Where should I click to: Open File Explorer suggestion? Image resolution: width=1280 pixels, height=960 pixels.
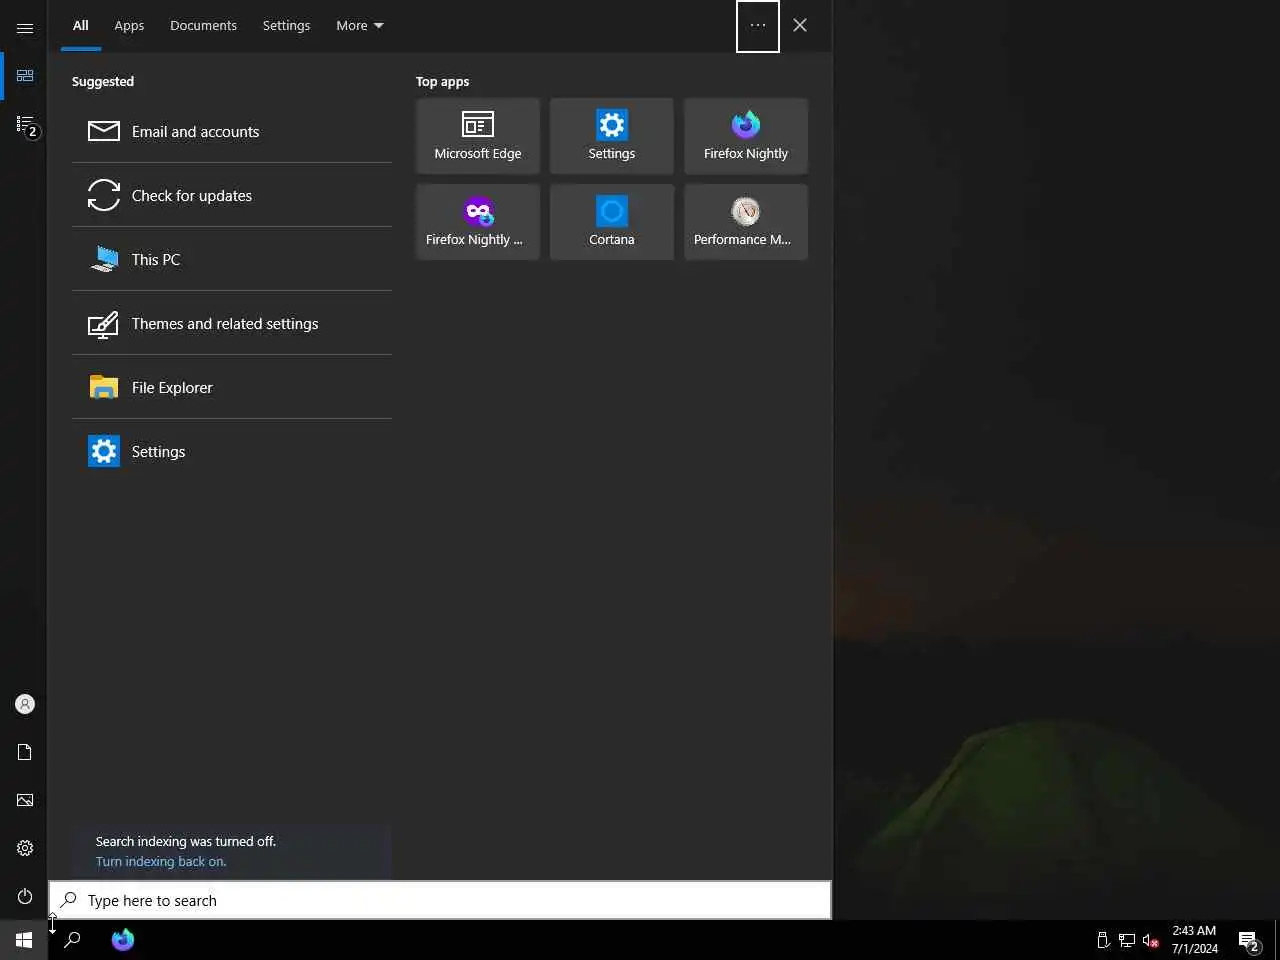coord(232,387)
